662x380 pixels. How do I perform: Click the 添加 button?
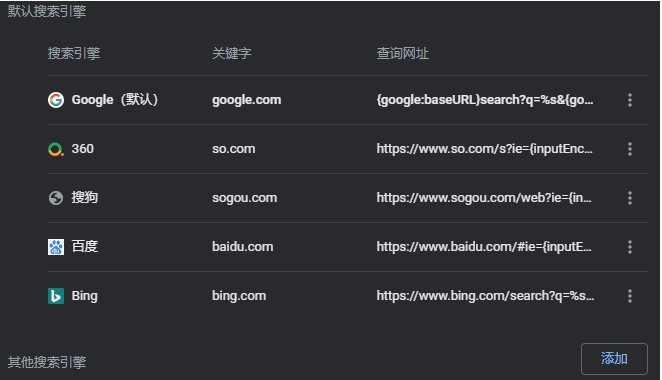(614, 359)
